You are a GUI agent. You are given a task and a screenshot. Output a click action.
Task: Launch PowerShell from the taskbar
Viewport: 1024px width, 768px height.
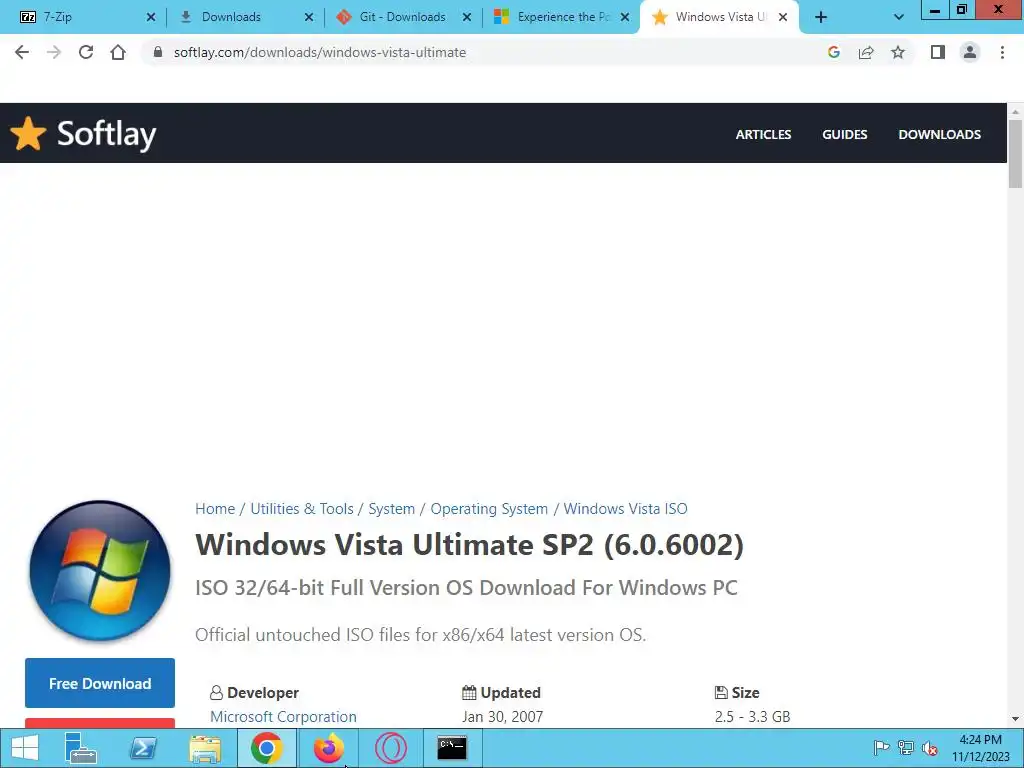tap(142, 748)
